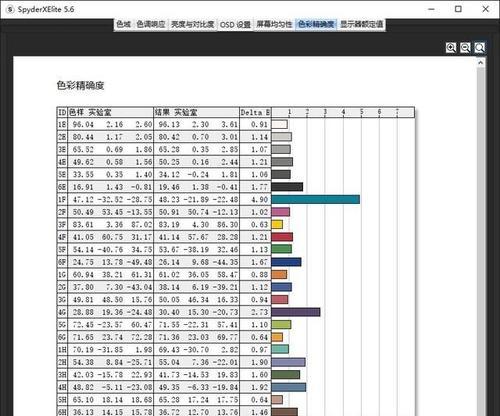Click the 色彩精确度 report heading
The image size is (500, 416).
pyautogui.click(x=80, y=86)
